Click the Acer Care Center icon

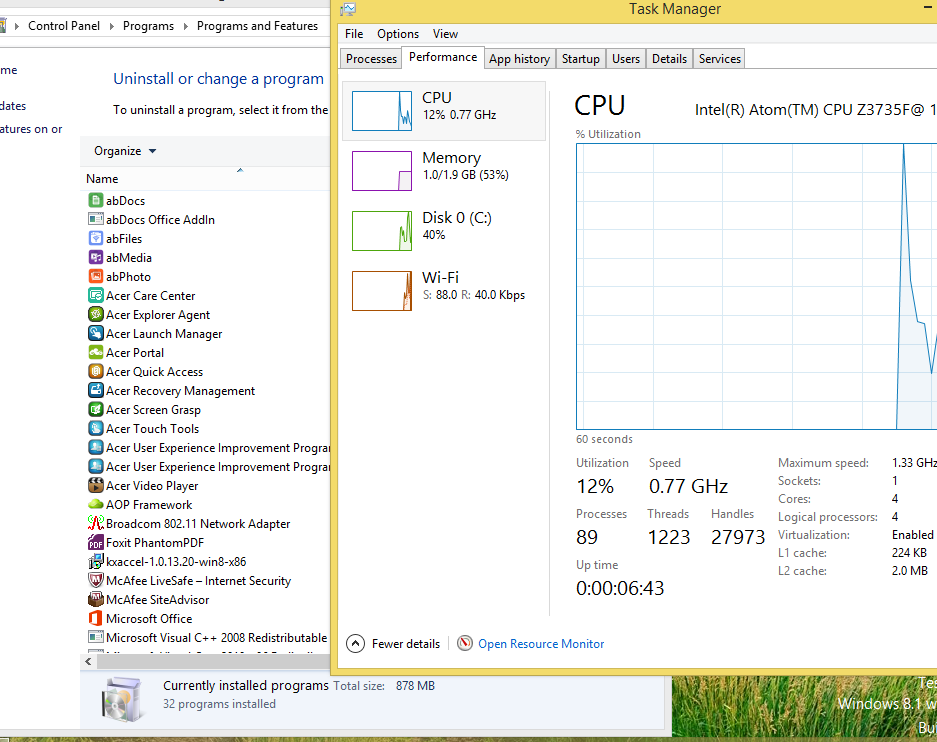tap(96, 295)
